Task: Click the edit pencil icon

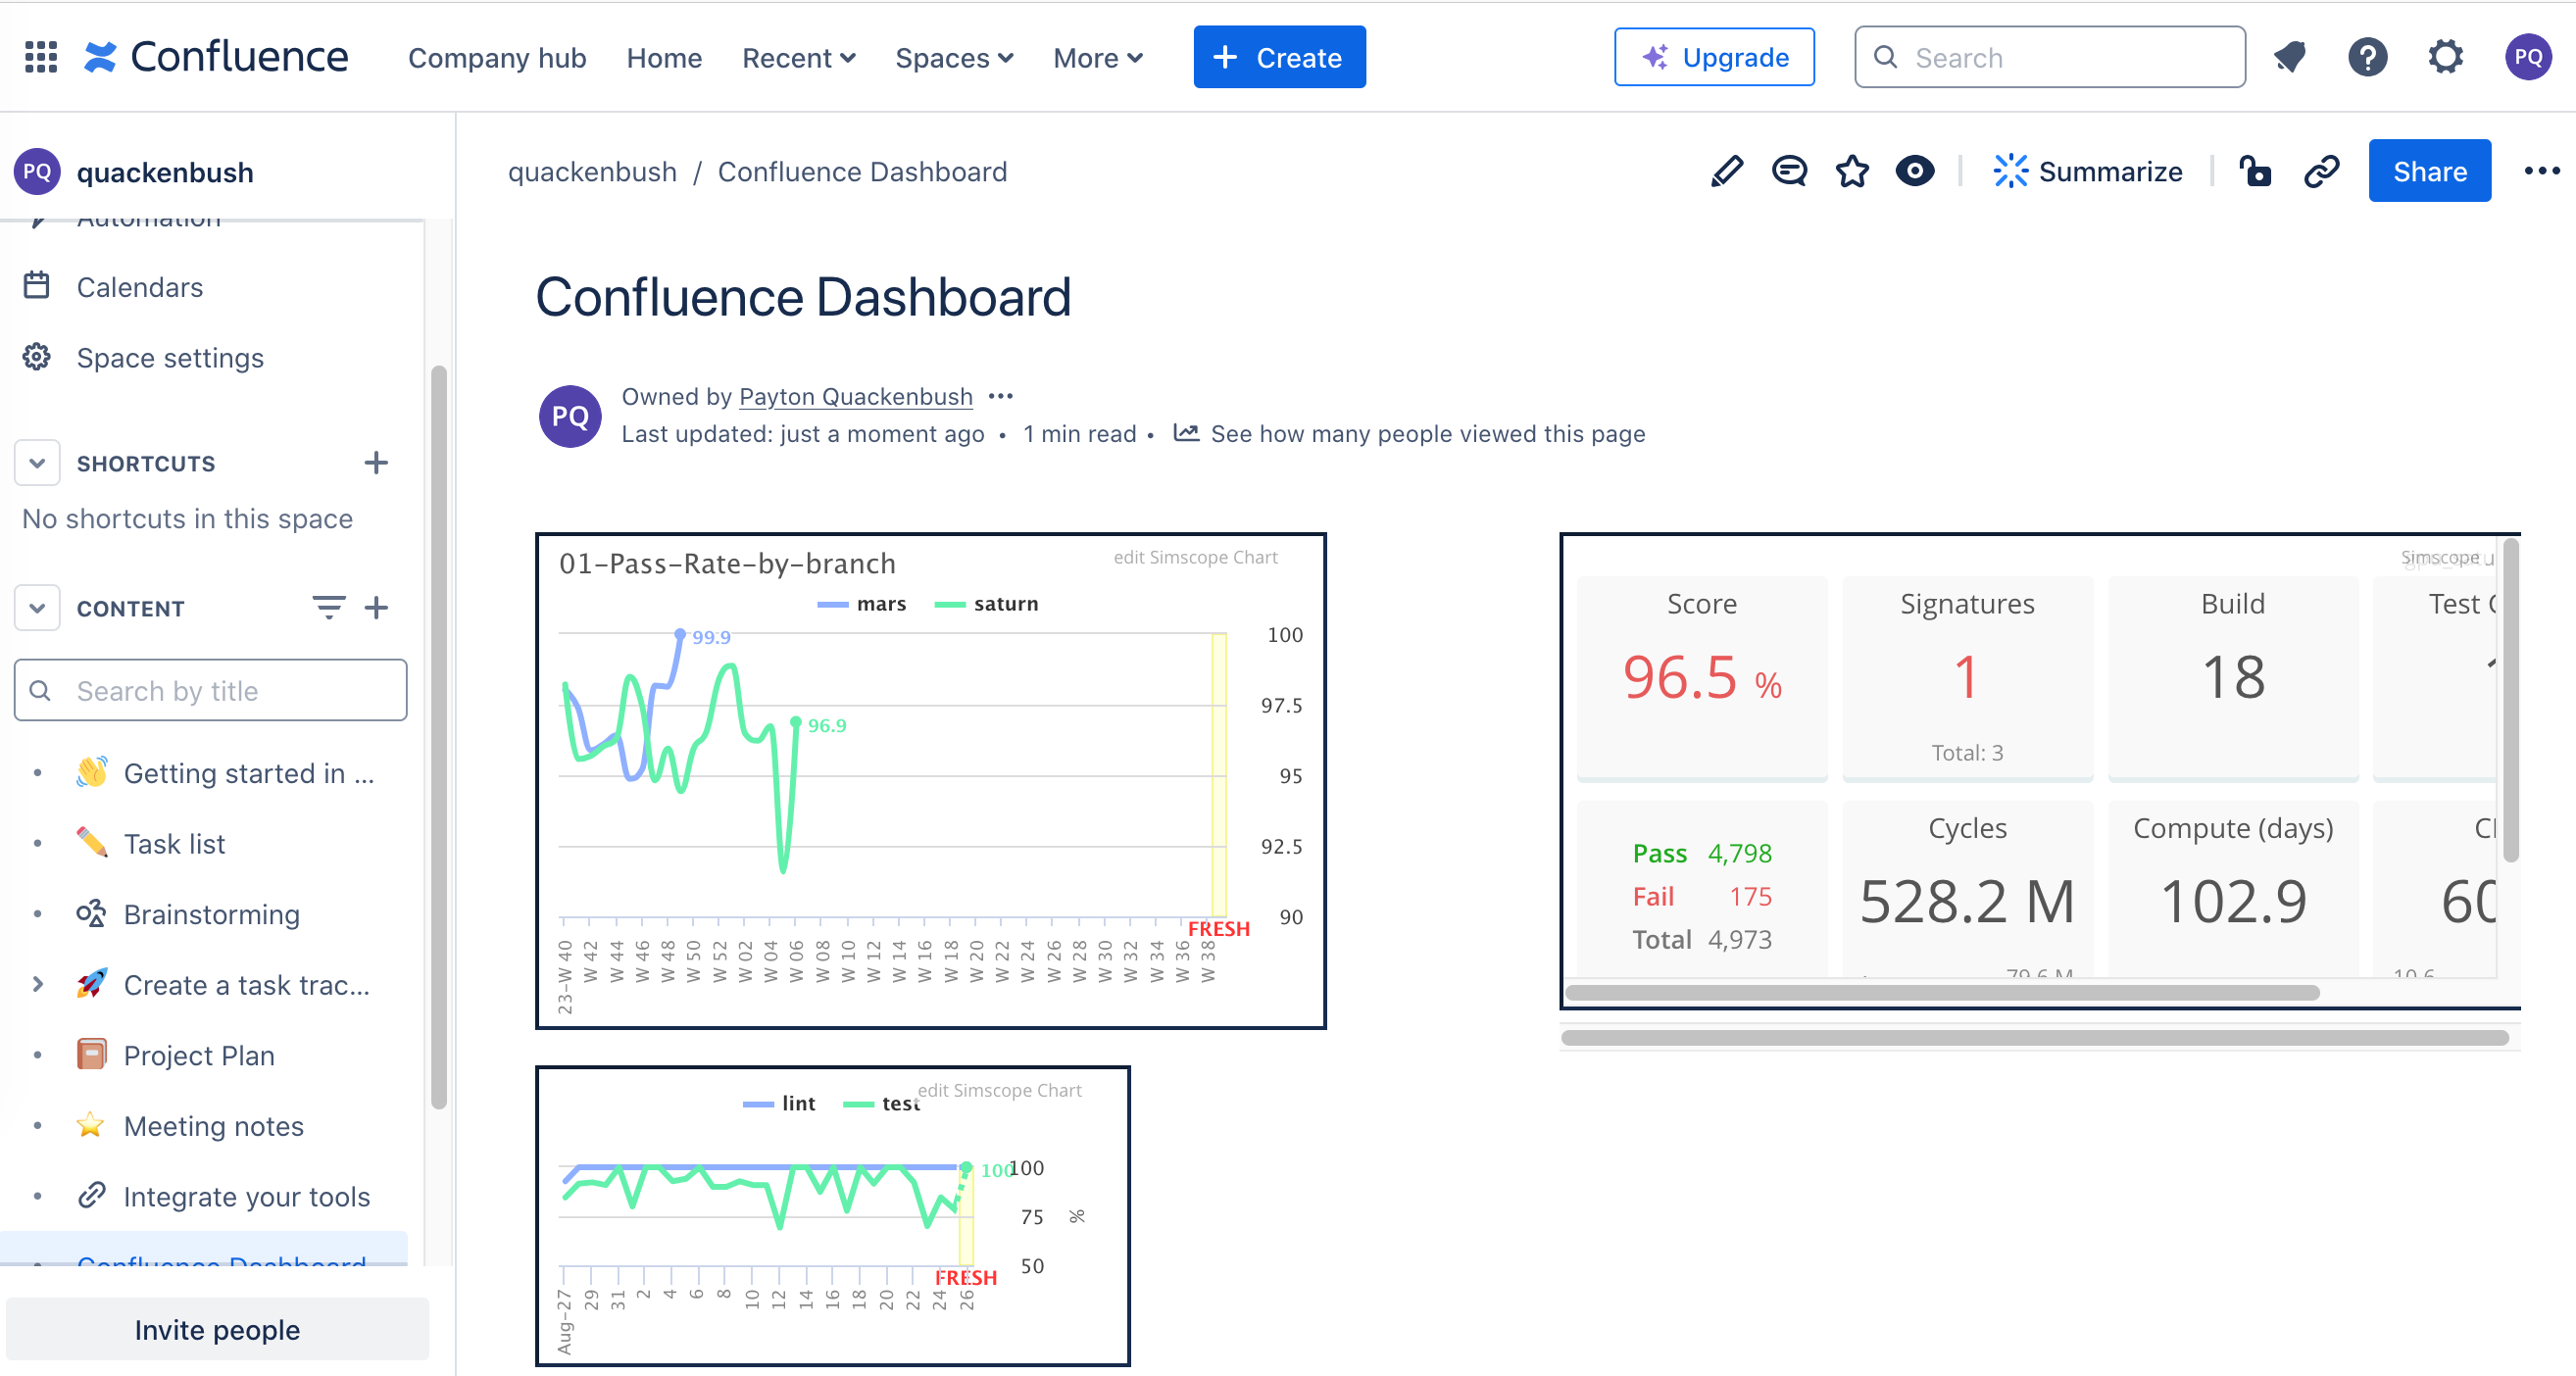Action: coord(1724,172)
